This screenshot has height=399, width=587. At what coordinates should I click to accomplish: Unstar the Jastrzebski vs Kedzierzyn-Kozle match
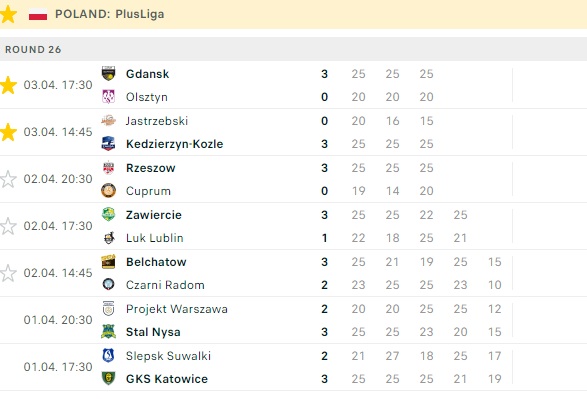coord(8,132)
